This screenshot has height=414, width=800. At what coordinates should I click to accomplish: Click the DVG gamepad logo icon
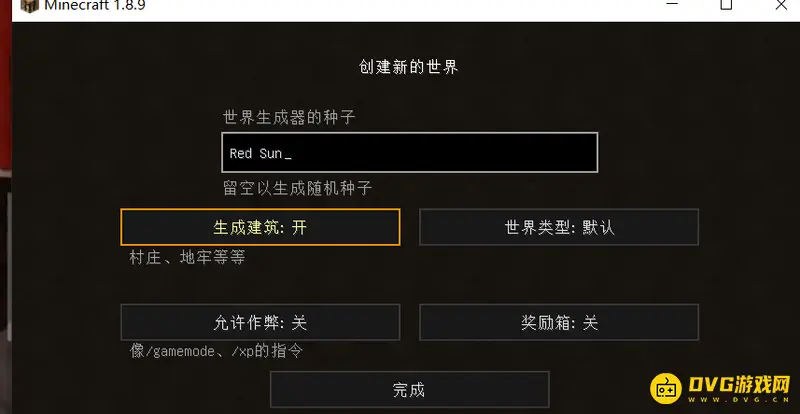667,389
